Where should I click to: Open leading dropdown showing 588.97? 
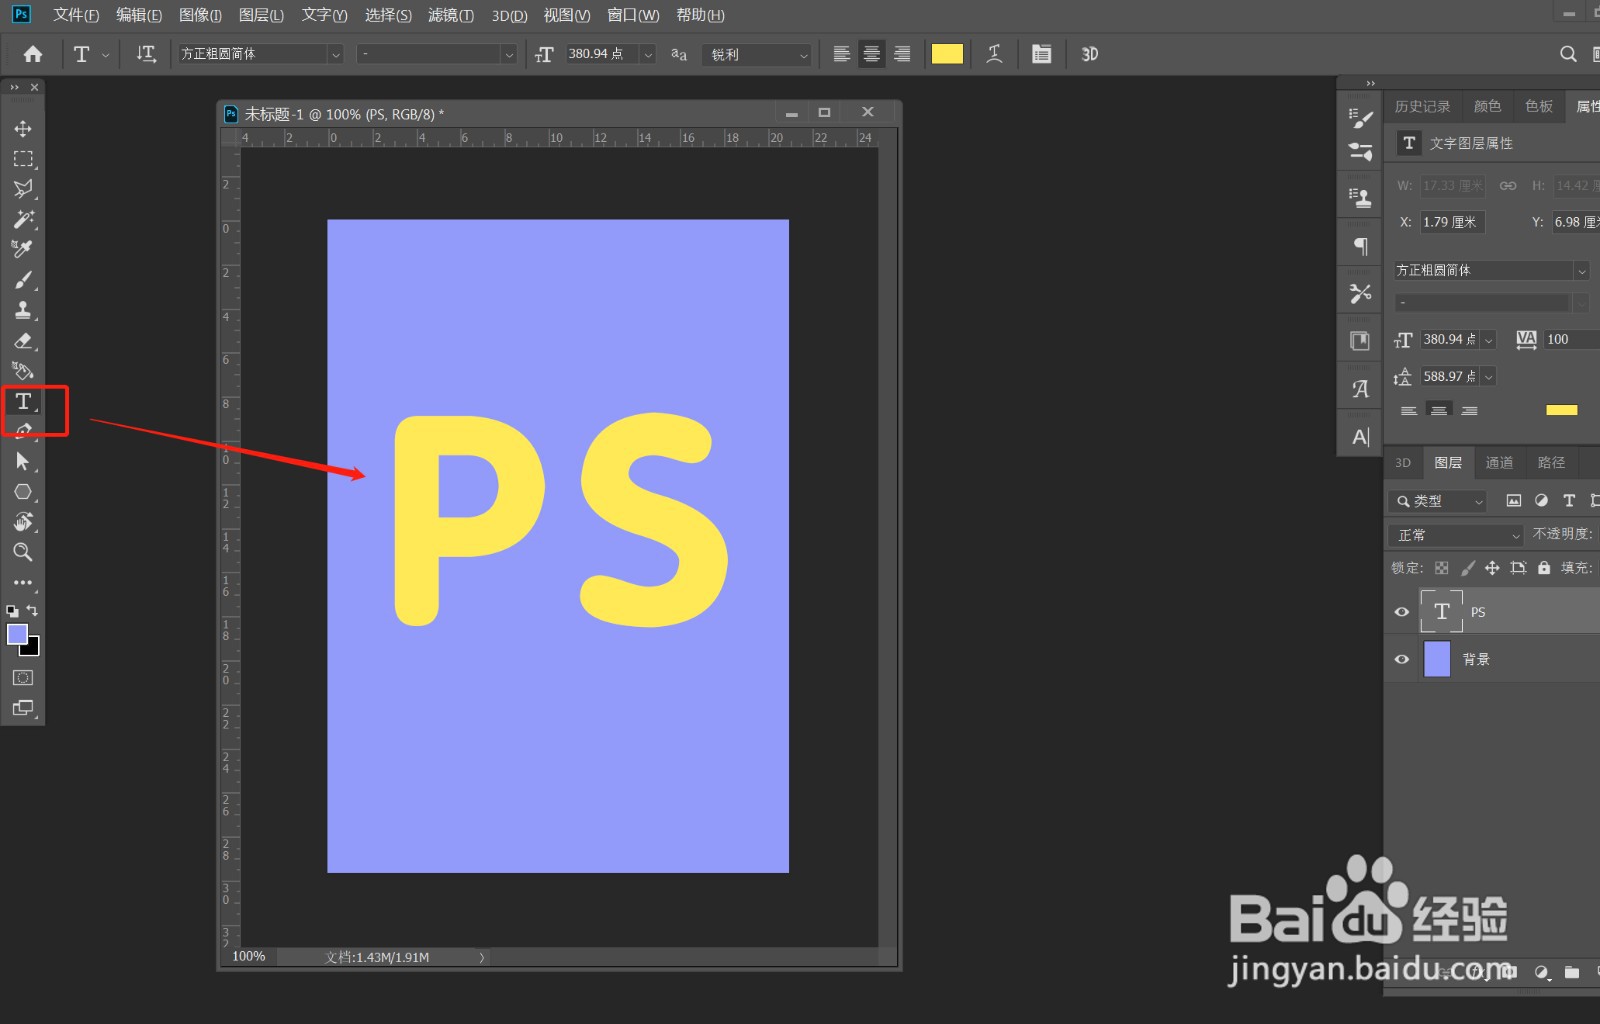click(1488, 377)
